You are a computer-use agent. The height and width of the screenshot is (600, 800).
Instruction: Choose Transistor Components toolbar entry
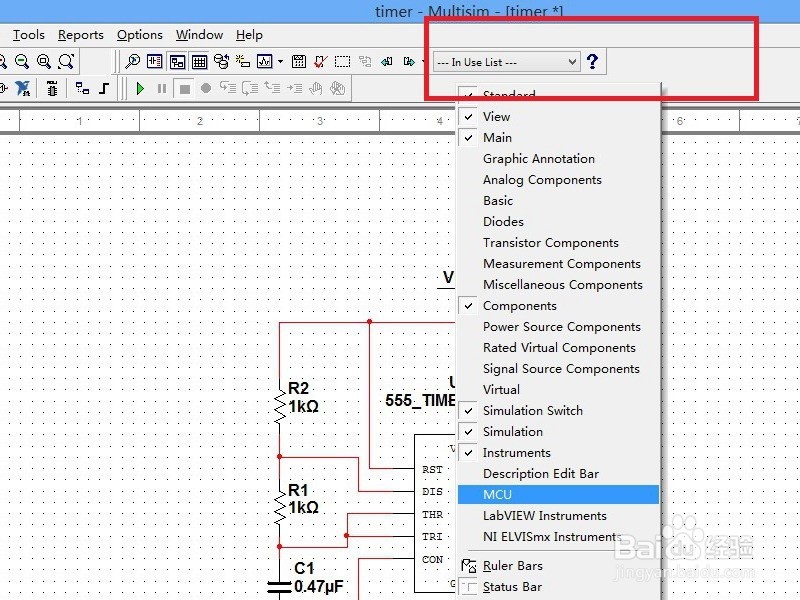[558, 243]
